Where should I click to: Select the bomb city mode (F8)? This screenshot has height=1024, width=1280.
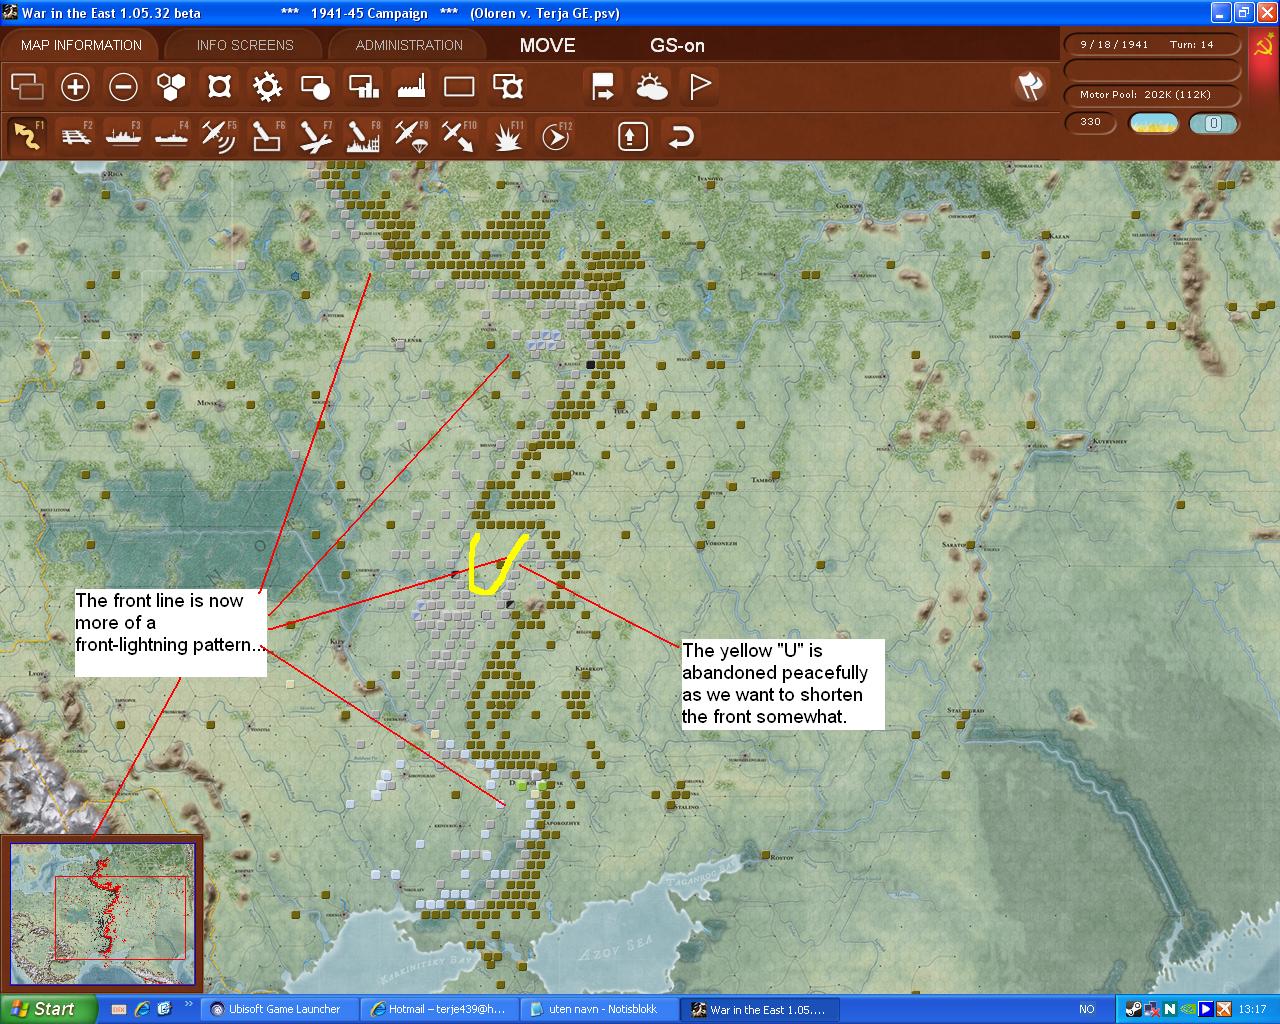pos(363,135)
